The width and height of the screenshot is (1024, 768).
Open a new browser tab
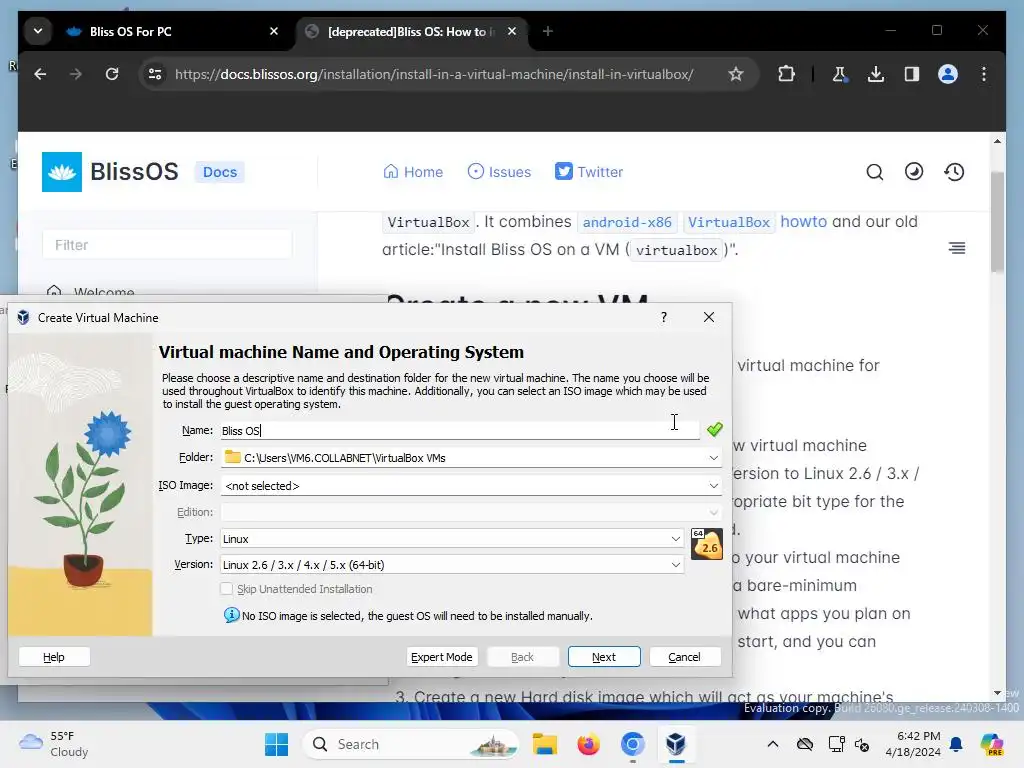(x=548, y=31)
